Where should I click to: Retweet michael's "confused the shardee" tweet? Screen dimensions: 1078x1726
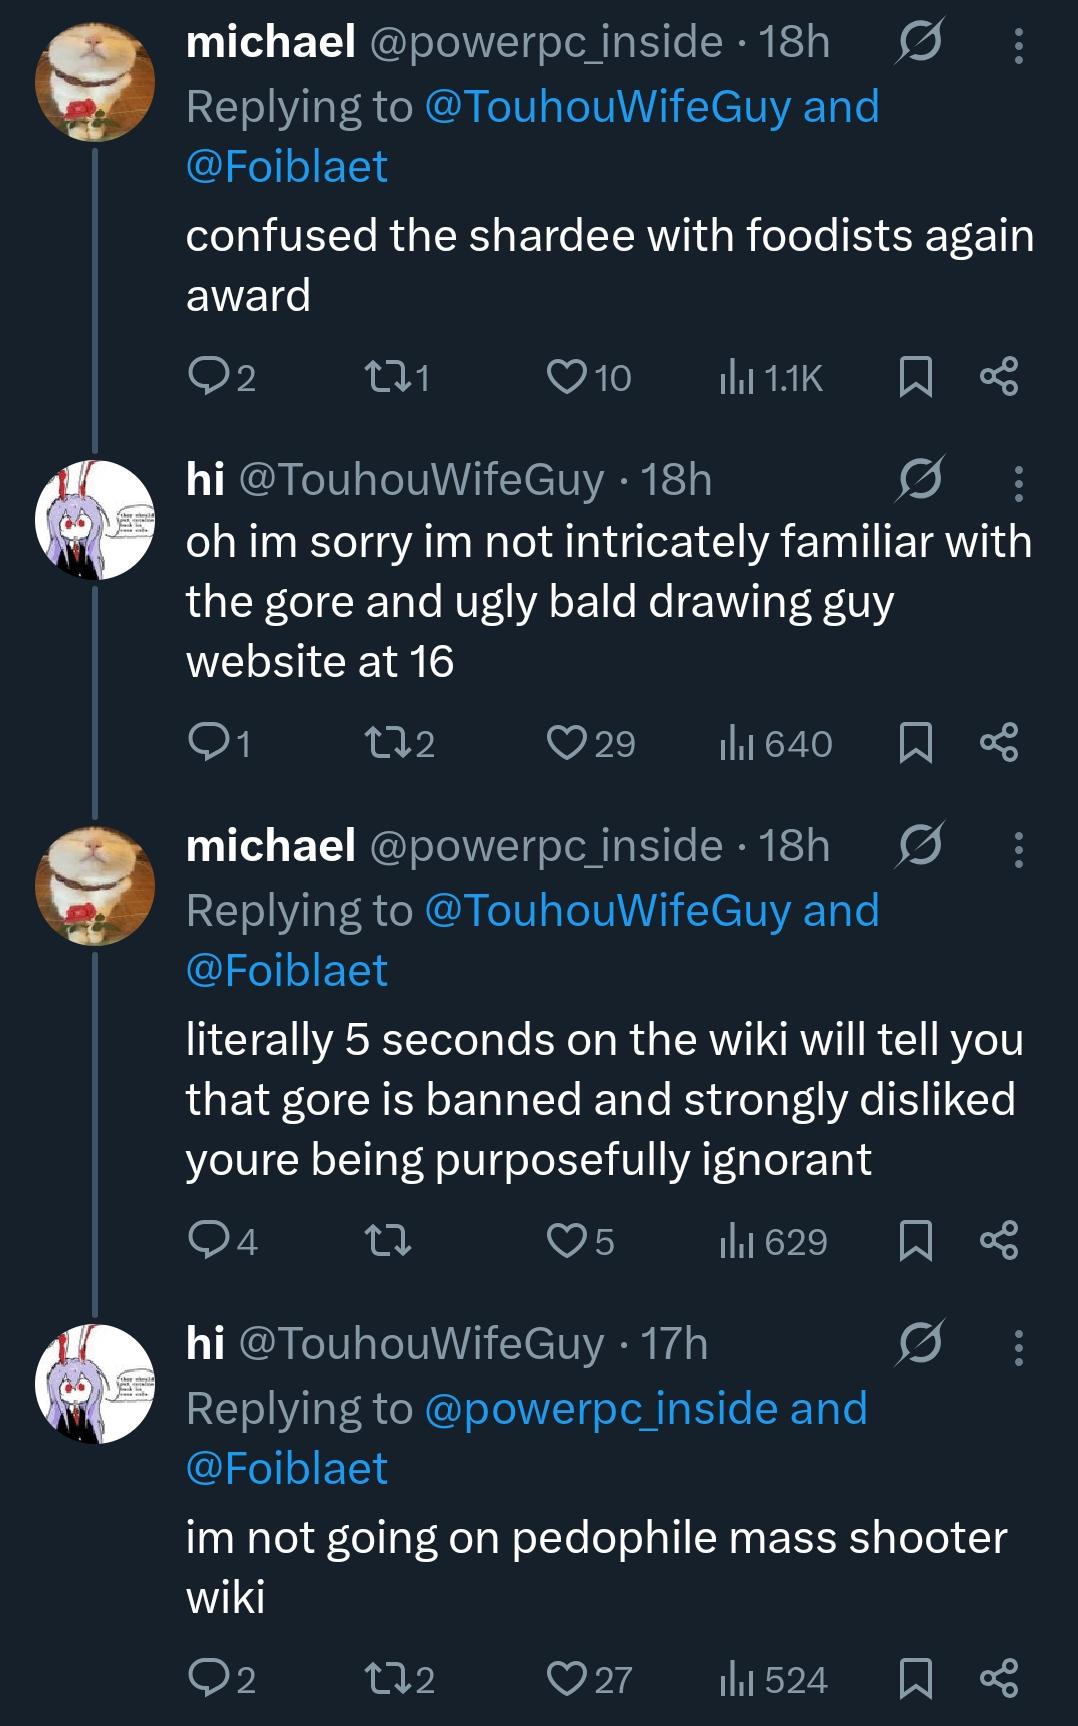click(x=384, y=377)
